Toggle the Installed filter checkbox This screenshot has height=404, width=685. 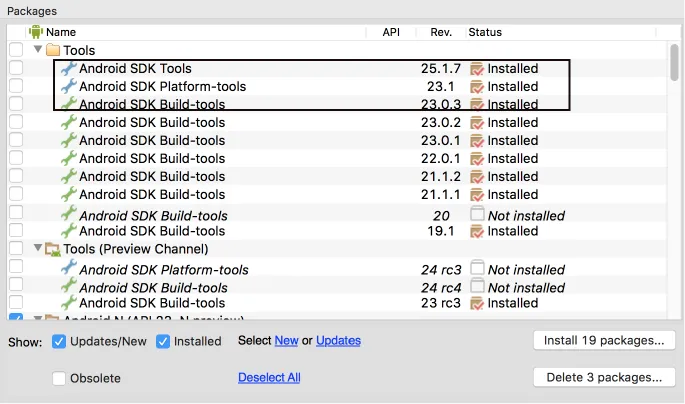click(164, 341)
